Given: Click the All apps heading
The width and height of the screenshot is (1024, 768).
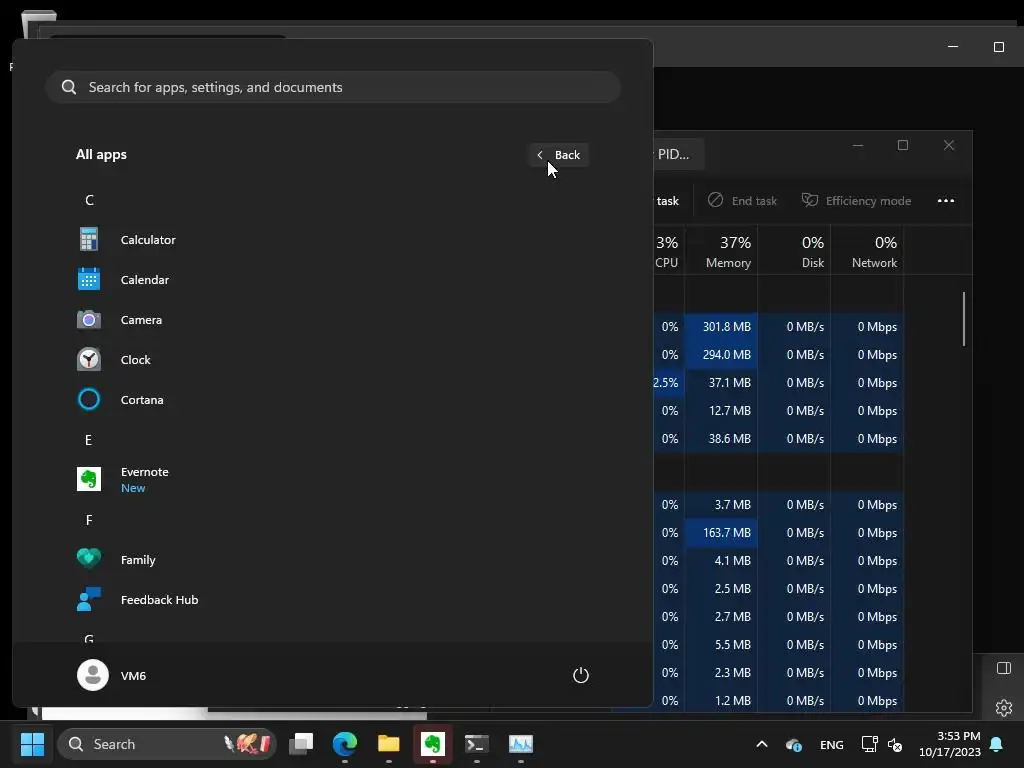Looking at the screenshot, I should tap(101, 155).
